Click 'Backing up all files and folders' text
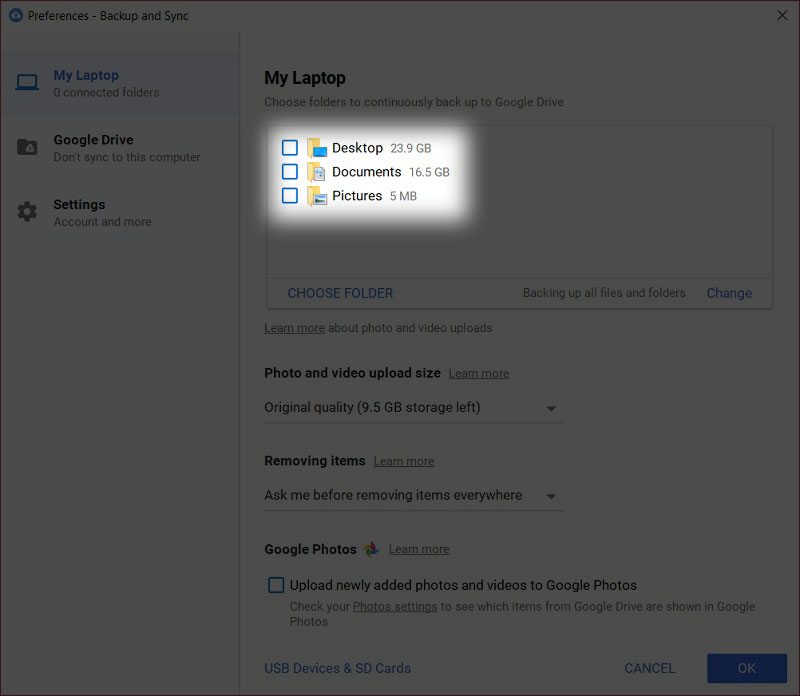 pos(604,292)
